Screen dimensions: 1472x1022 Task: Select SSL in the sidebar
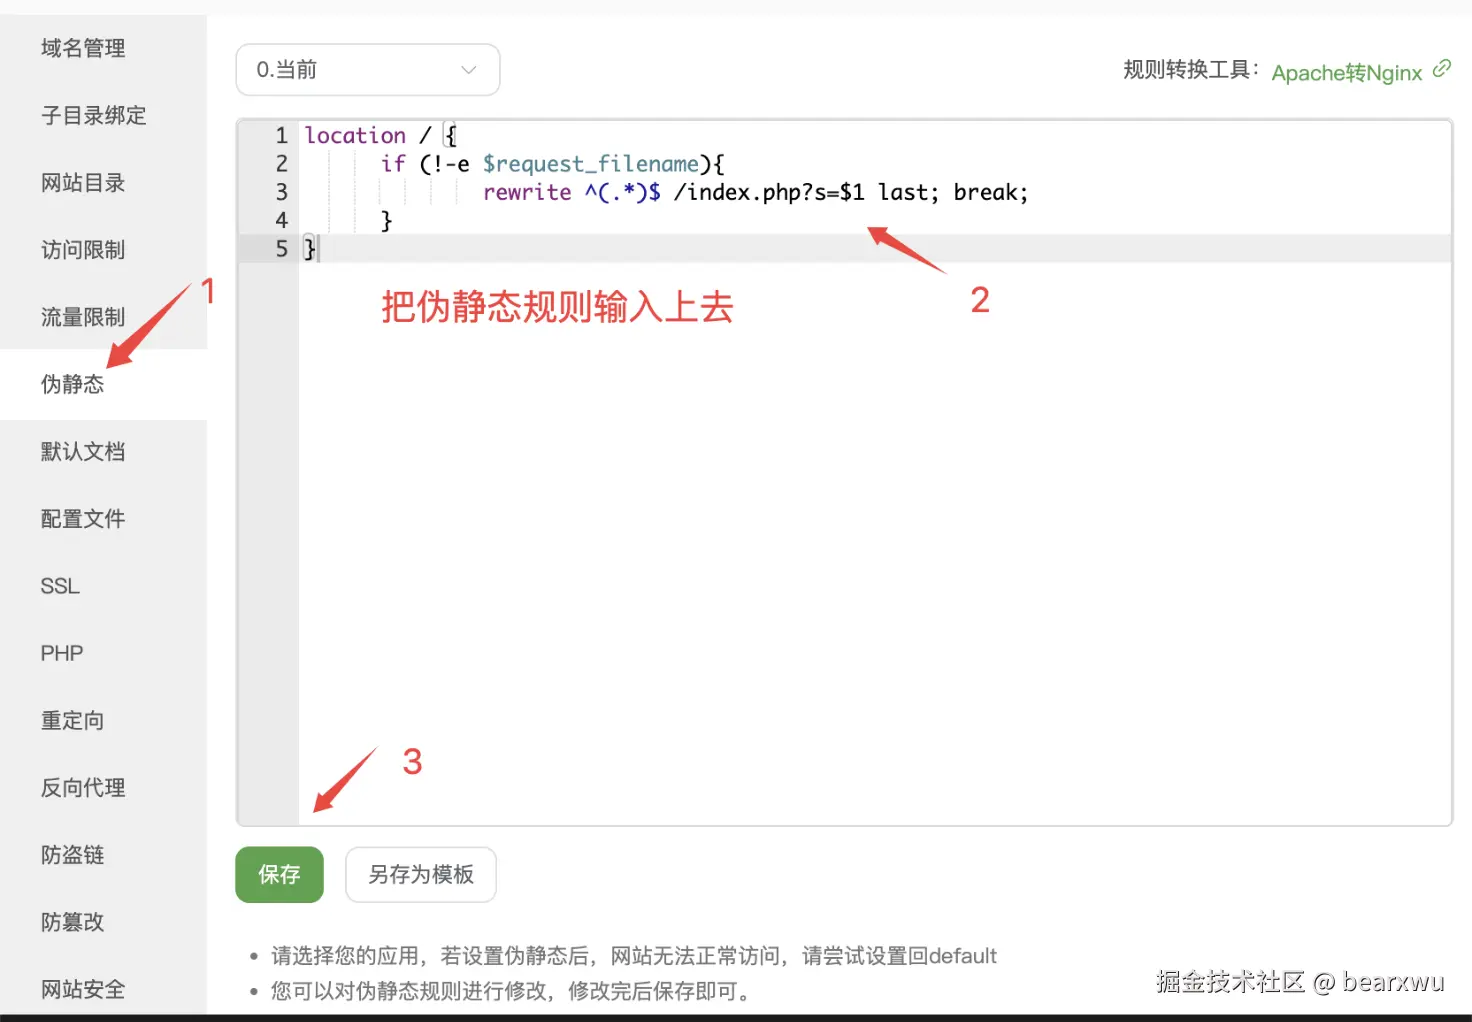coord(60,586)
